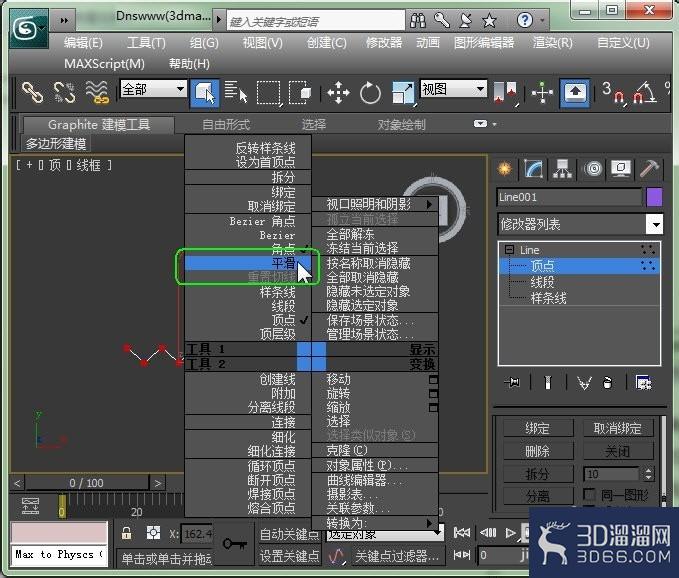Click the 删除 button in rollout
The height and width of the screenshot is (578, 679).
click(537, 451)
